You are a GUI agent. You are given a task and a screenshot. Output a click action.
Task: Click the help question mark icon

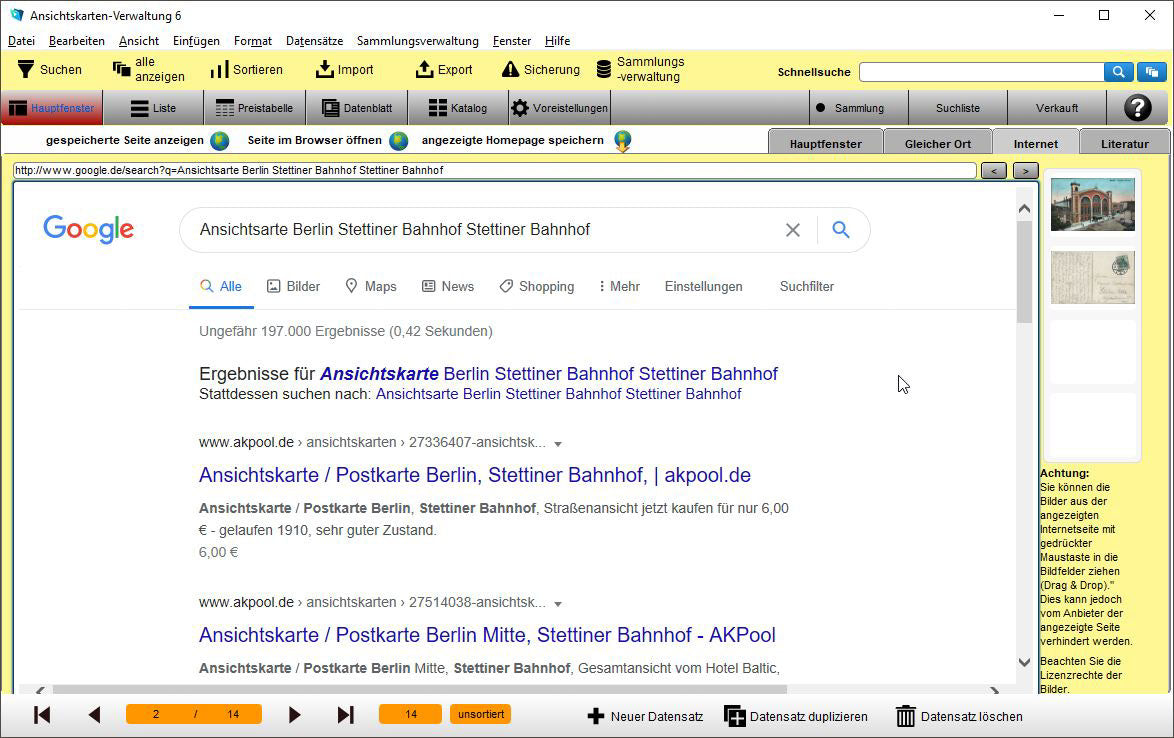[x=1137, y=108]
